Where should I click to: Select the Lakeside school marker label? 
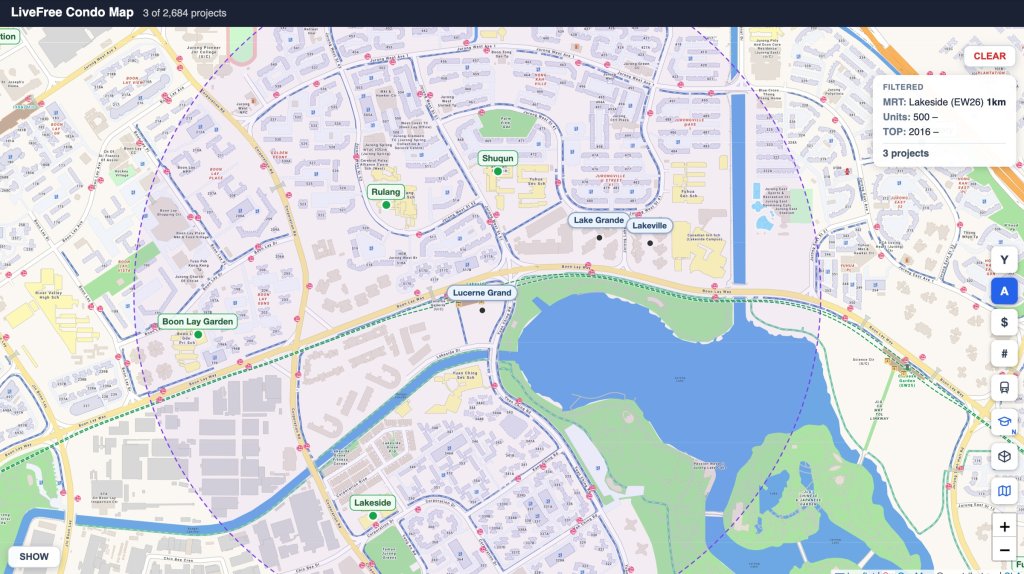[372, 503]
